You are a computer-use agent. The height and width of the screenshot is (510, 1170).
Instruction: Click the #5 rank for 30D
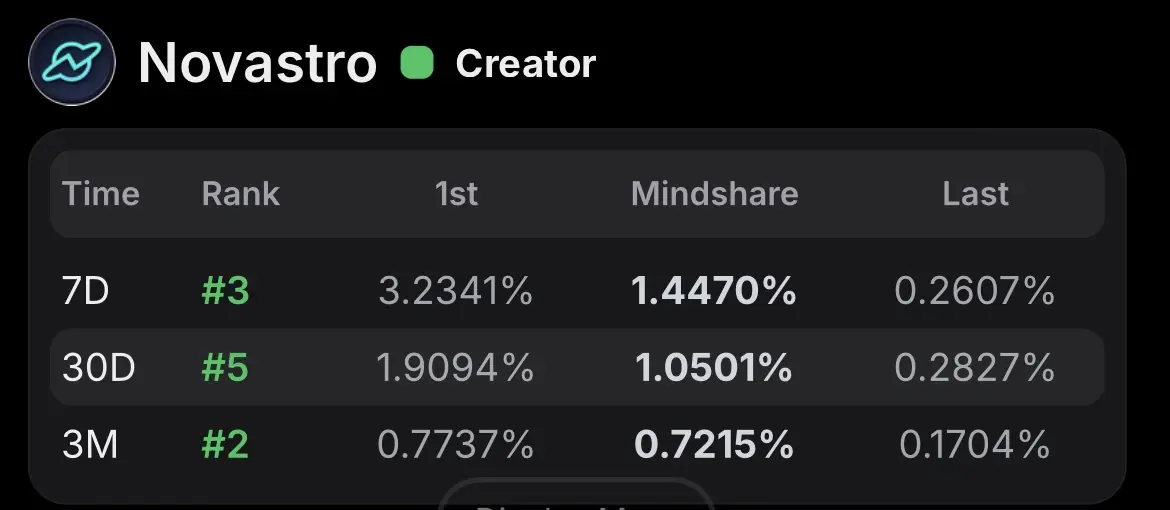point(225,367)
